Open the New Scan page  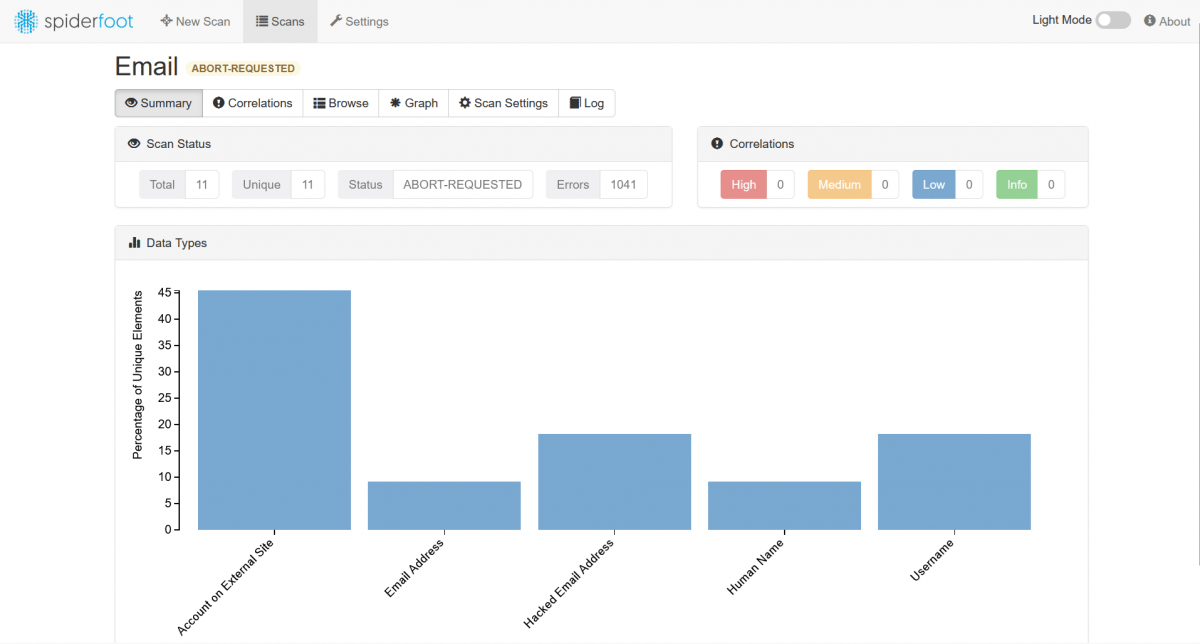pos(195,21)
